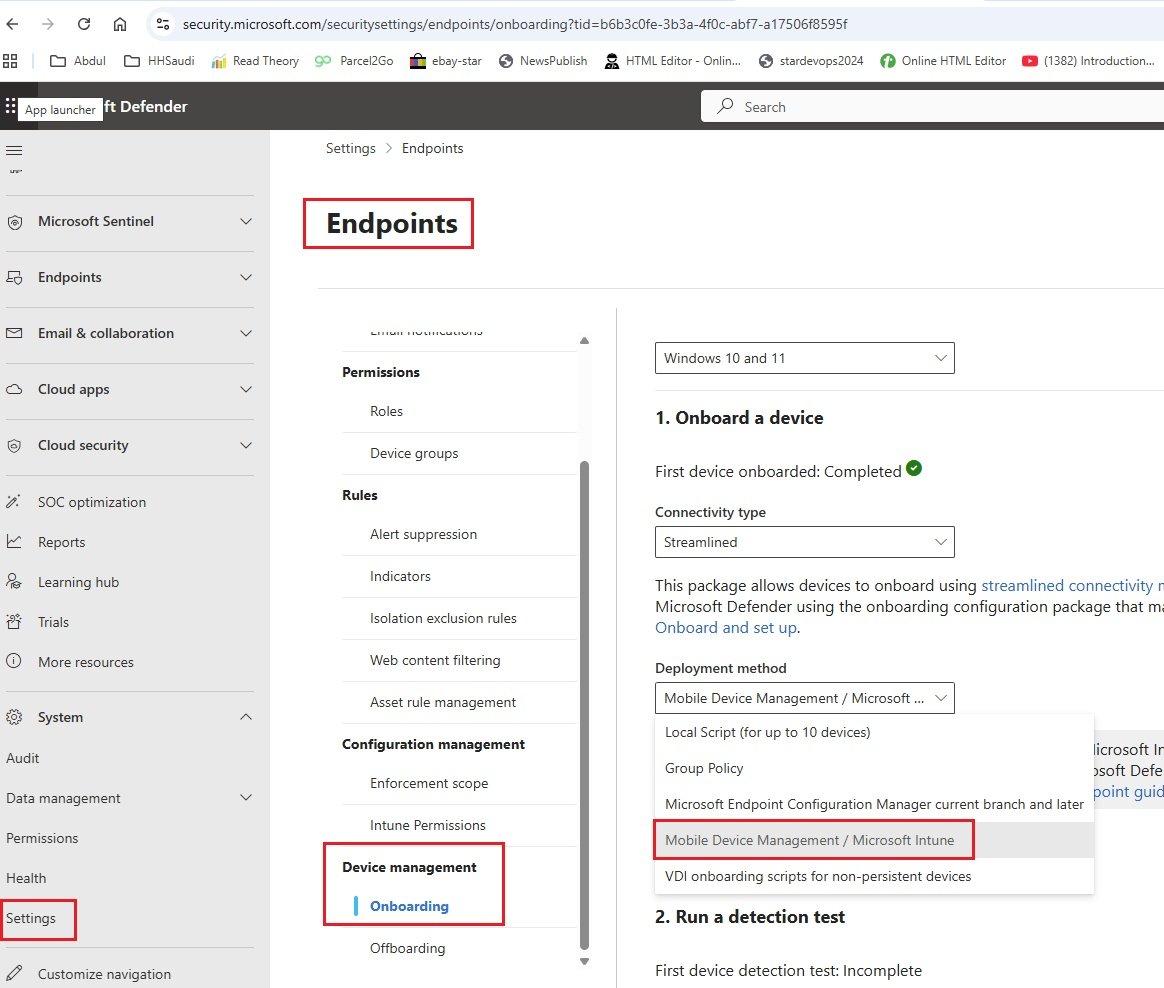Click Endpoints breadcrumb link
This screenshot has width=1164, height=988.
coord(433,148)
